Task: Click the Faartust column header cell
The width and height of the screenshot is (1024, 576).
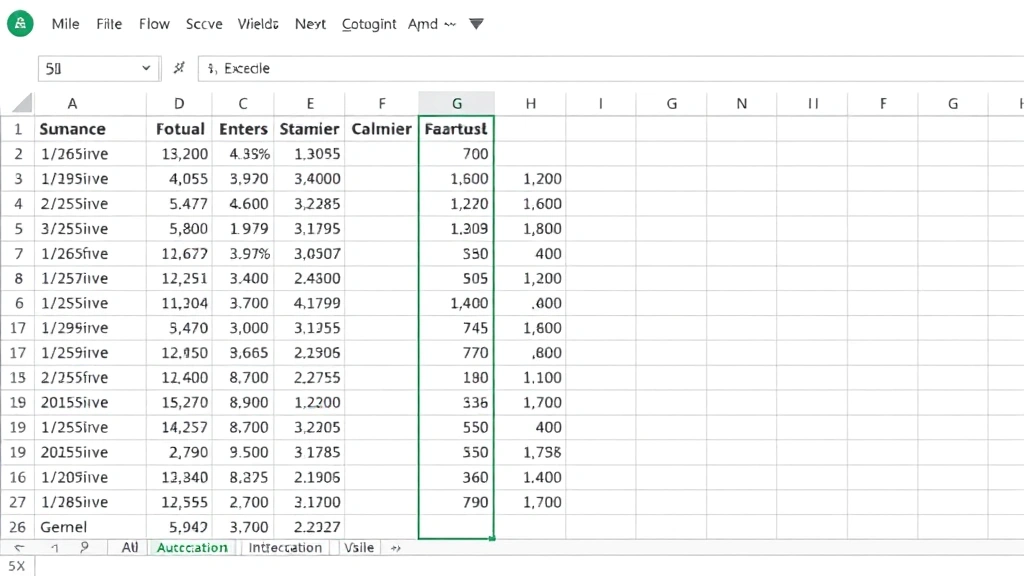Action: coord(456,128)
